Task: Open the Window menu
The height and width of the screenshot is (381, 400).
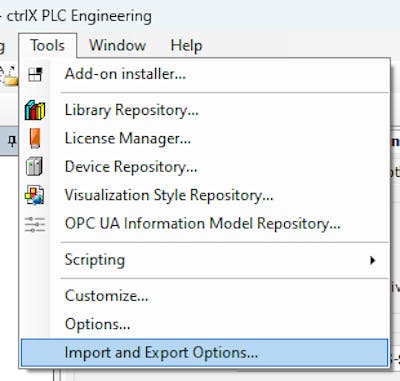Action: [118, 45]
